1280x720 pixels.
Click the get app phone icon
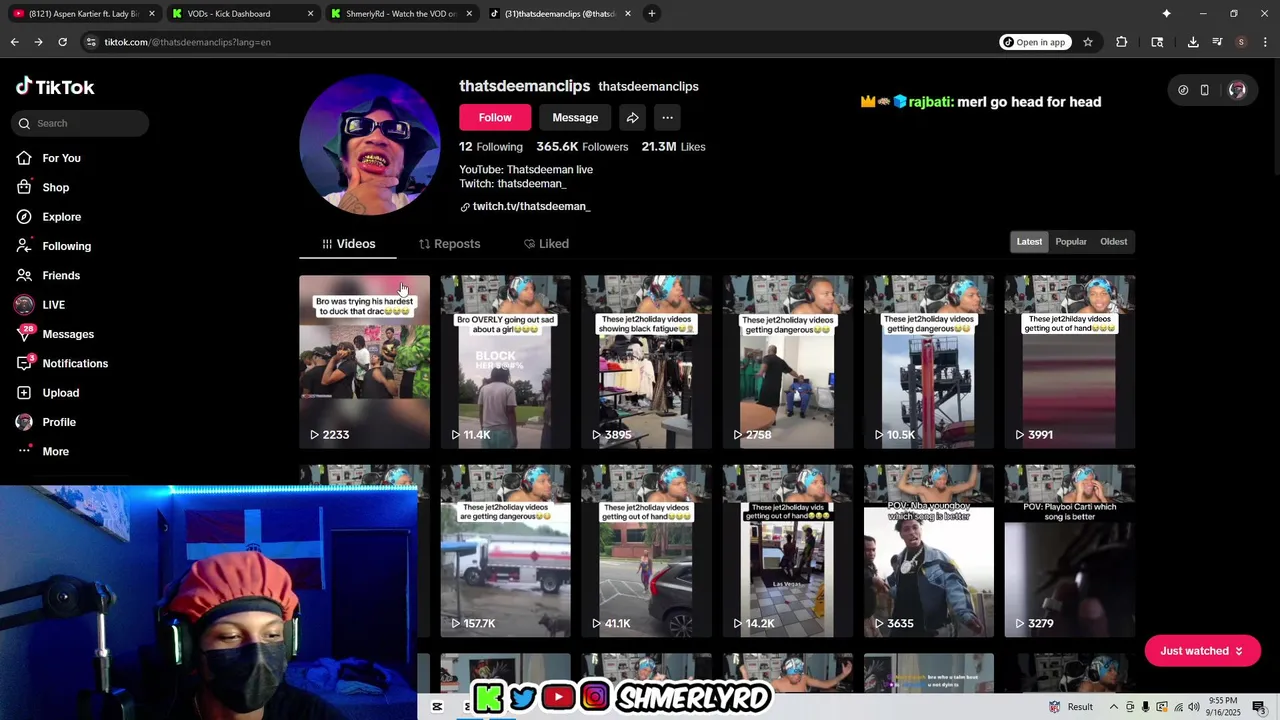pos(1204,90)
